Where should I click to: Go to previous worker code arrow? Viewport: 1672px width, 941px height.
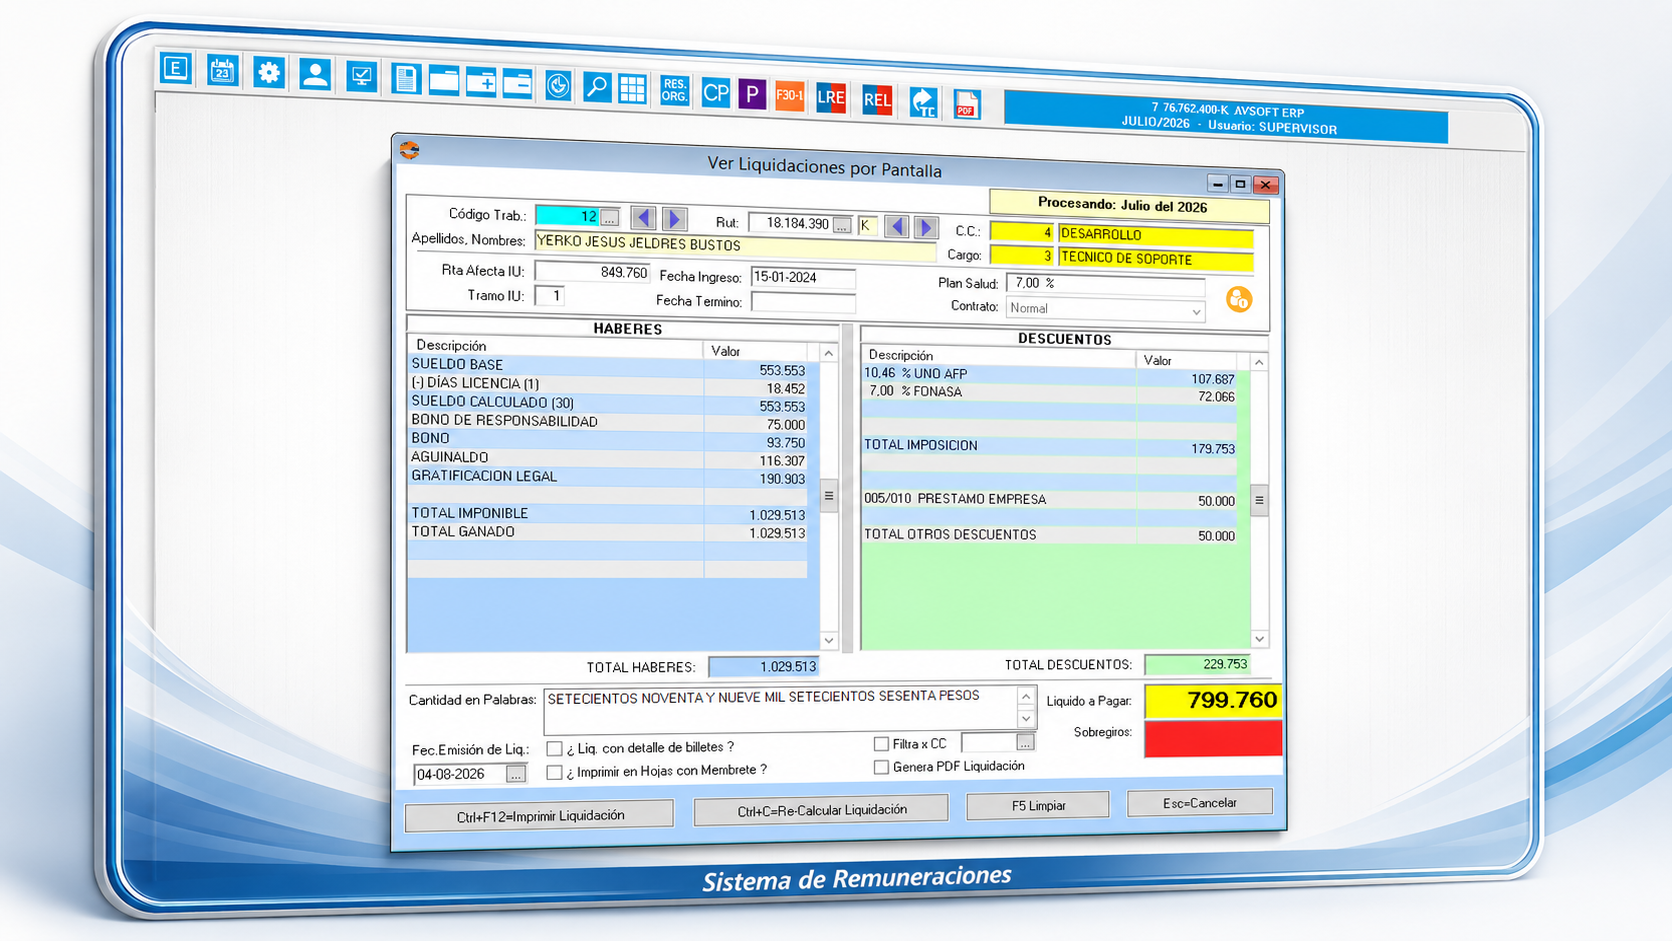coord(643,218)
